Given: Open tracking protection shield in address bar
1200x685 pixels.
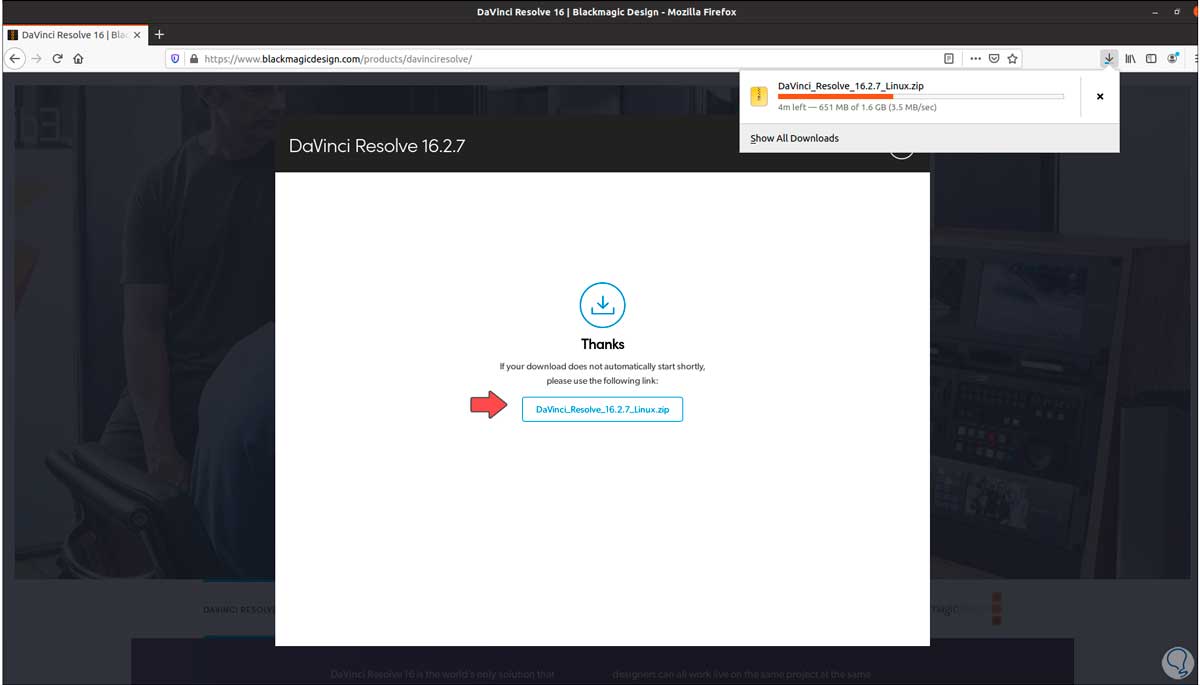Looking at the screenshot, I should pos(175,58).
